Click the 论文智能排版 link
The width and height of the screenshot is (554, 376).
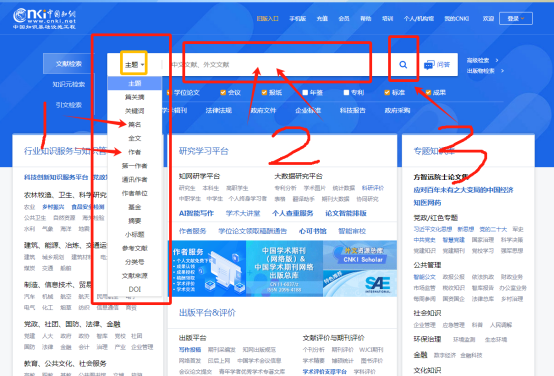(346, 213)
